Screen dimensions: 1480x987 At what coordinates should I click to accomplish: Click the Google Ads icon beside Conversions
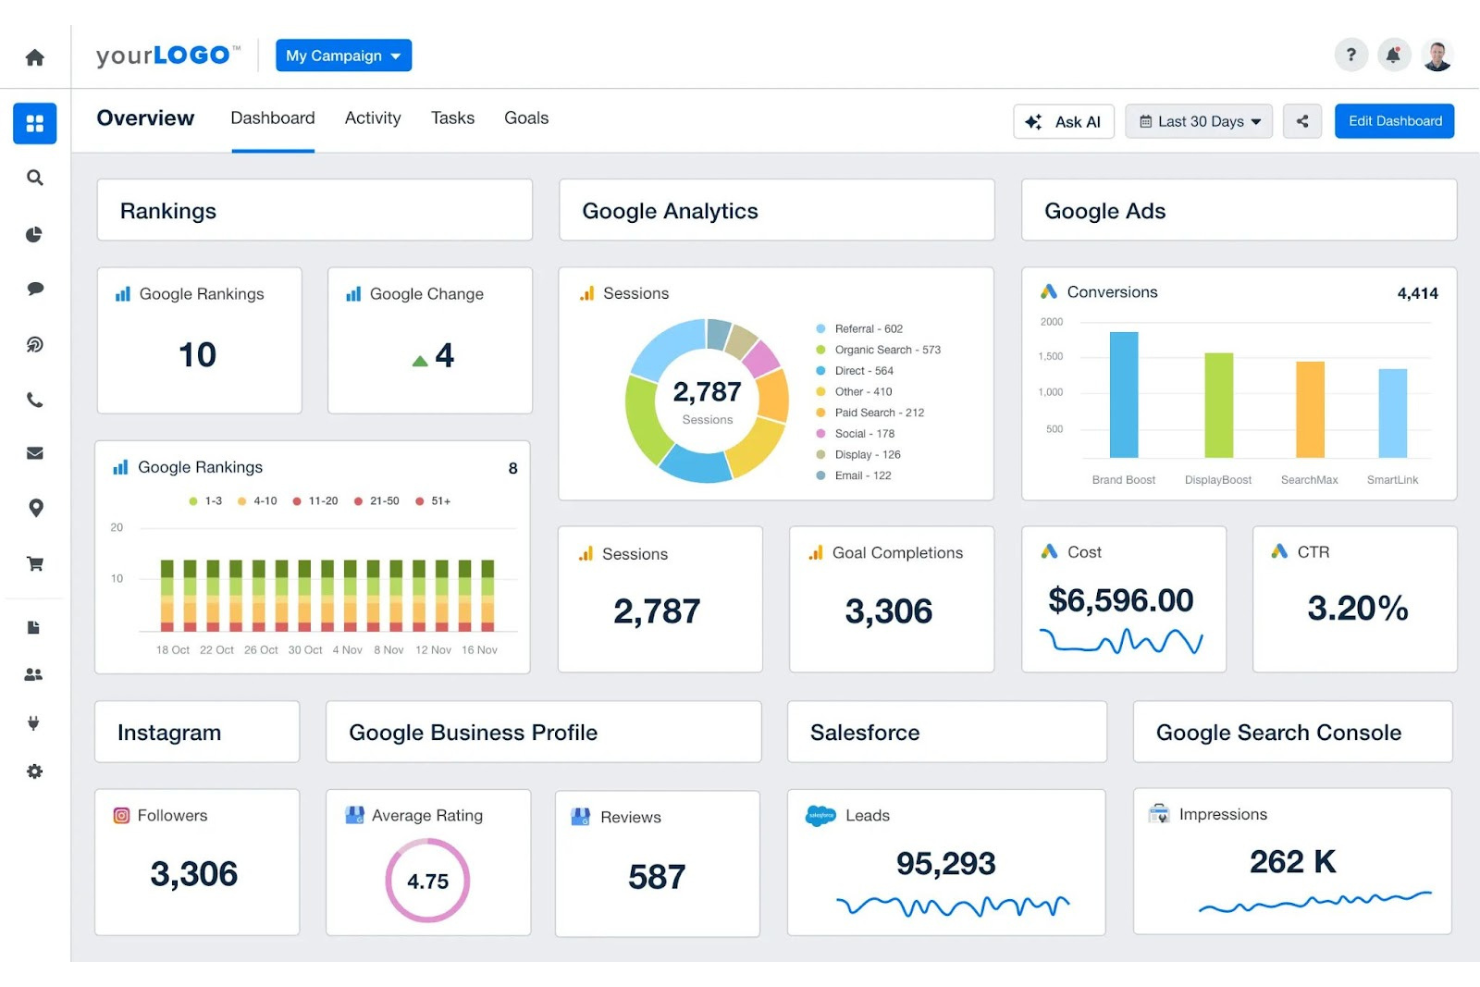pyautogui.click(x=1049, y=292)
